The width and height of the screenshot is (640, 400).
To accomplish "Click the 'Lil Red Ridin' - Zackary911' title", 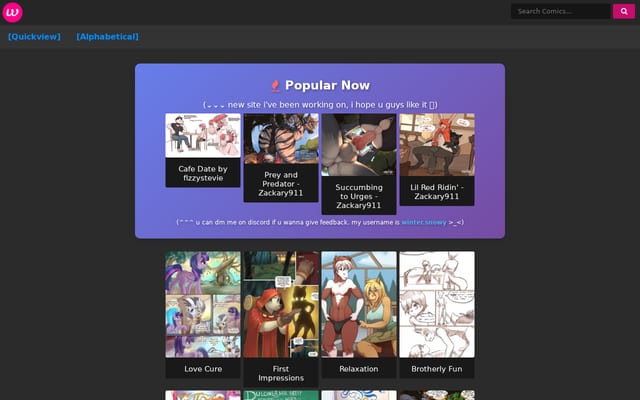I will tap(437, 192).
